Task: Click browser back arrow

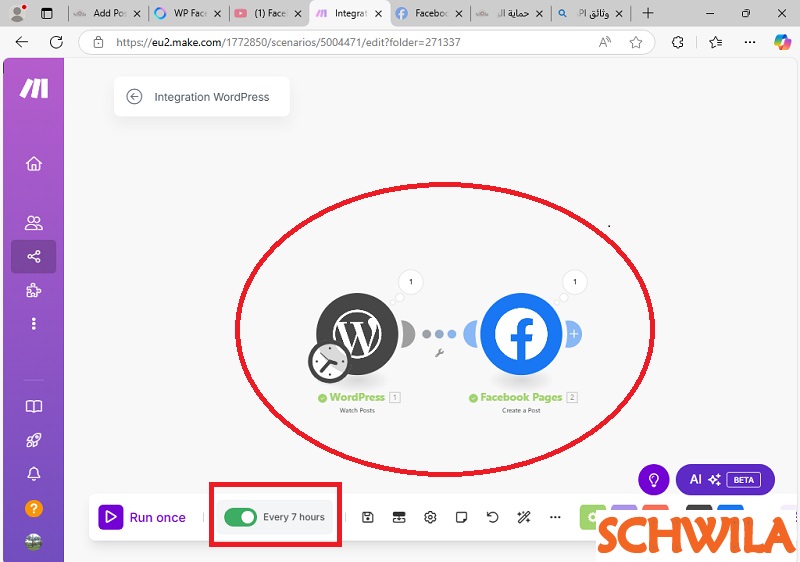Action: 22,42
